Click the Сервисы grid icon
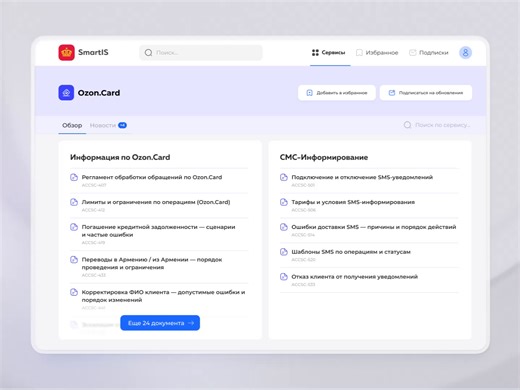This screenshot has width=520, height=390. tap(315, 53)
